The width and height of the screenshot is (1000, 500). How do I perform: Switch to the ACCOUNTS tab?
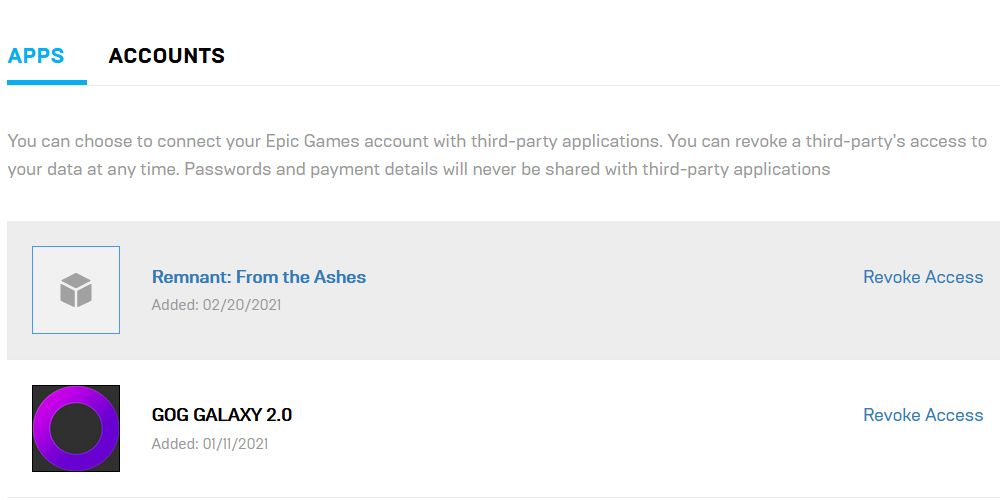click(166, 55)
